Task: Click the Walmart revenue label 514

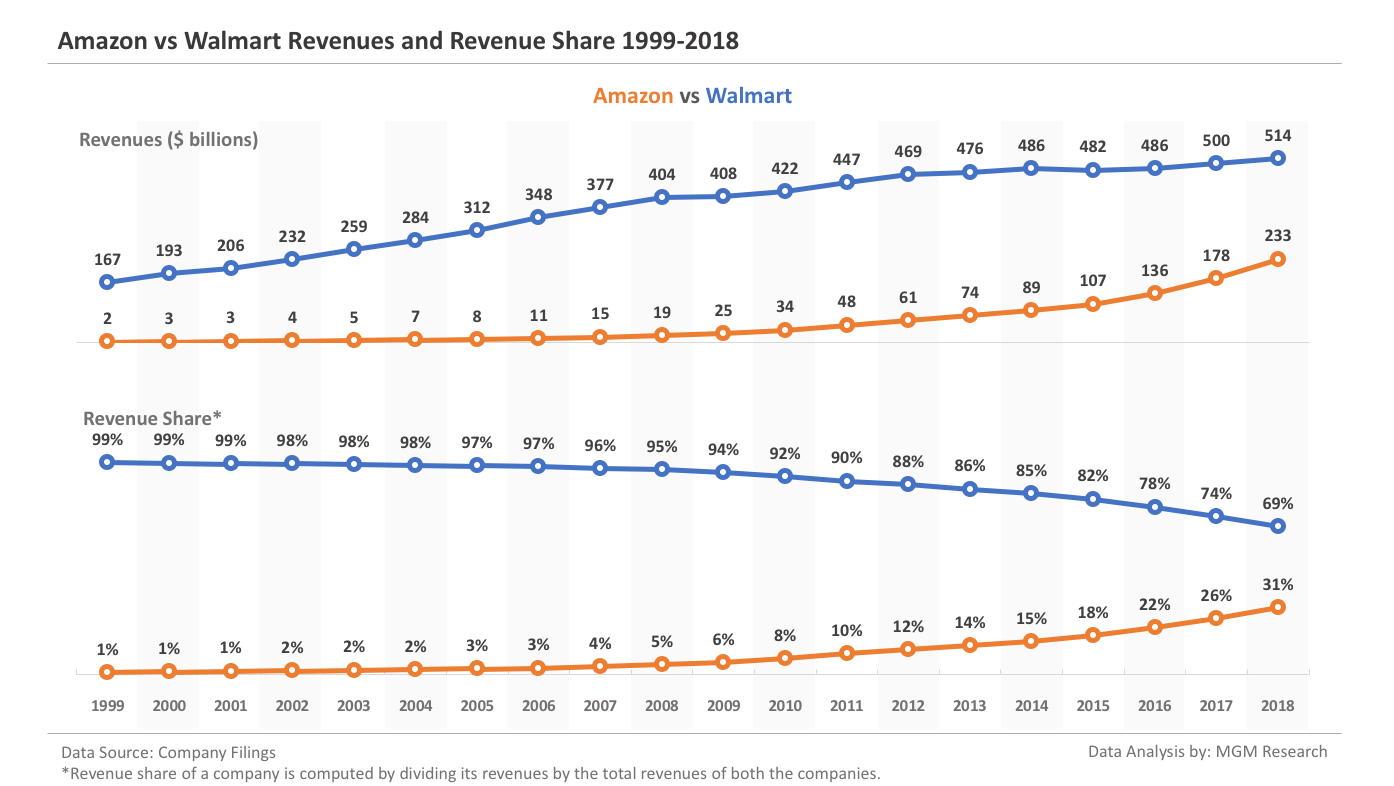Action: (1278, 135)
